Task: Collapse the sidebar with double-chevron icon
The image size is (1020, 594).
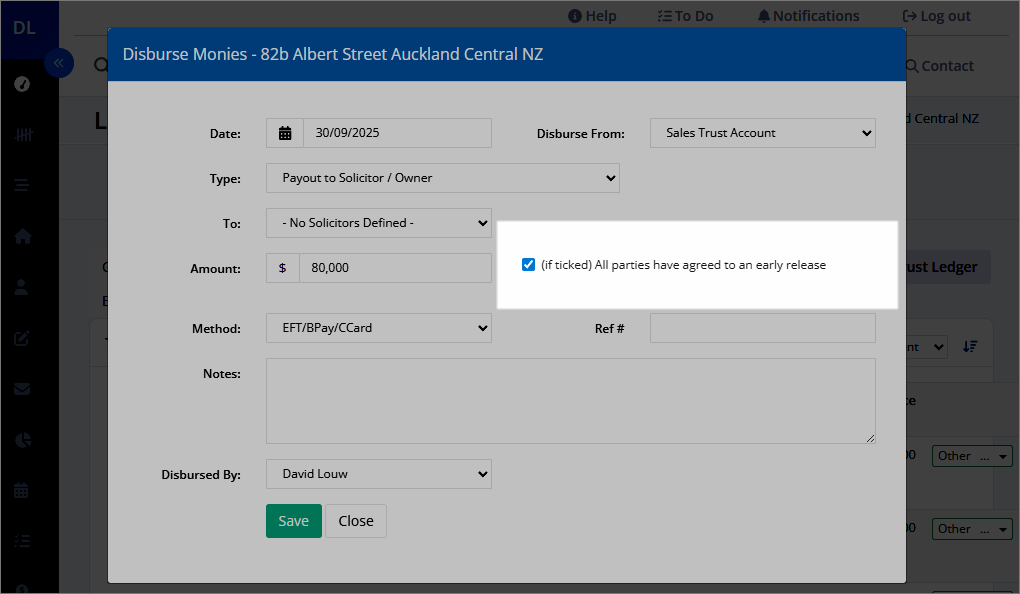Action: (59, 63)
